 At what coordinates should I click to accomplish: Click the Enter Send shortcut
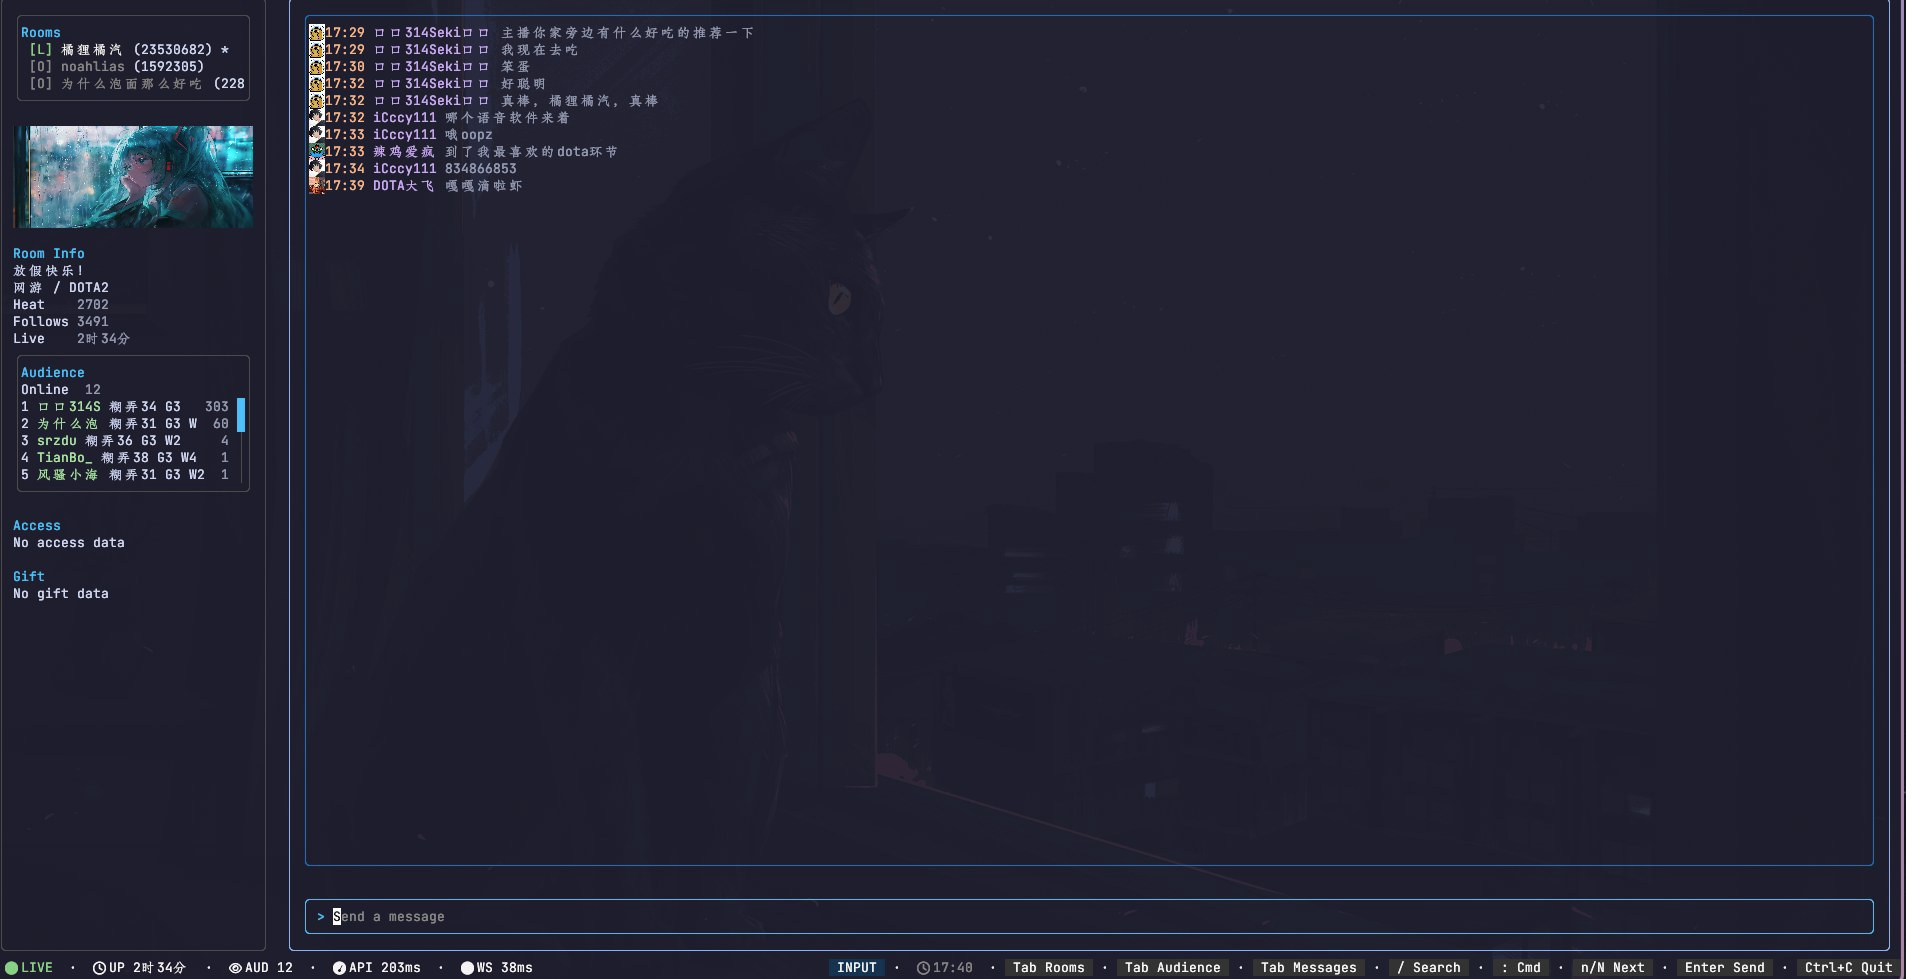click(x=1724, y=968)
